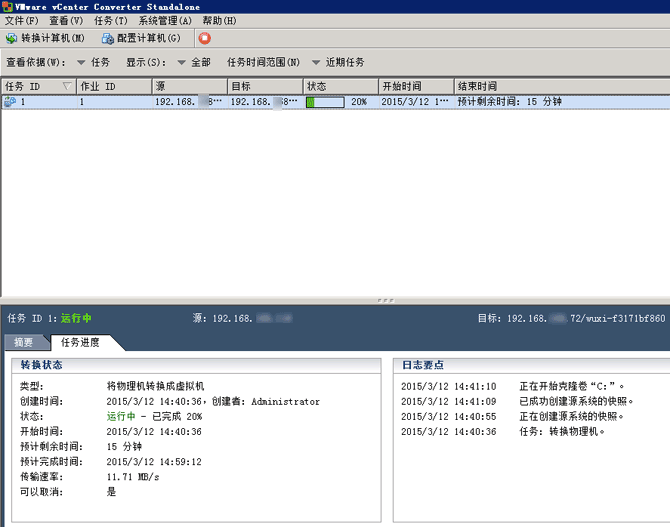Click log entry '已成功创建源系统的快照'
Screen dimensions: 670x527
tap(576, 401)
